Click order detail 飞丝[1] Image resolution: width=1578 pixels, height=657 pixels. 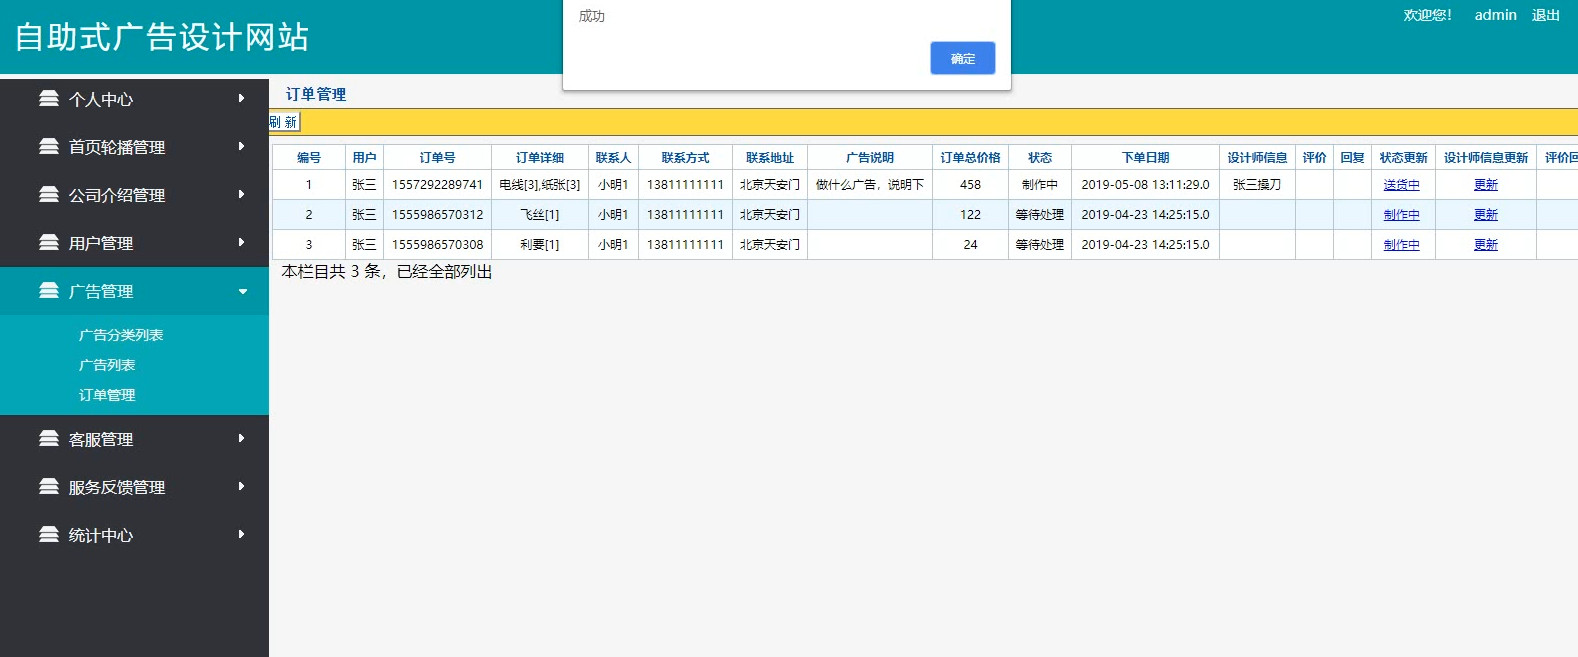tap(539, 215)
